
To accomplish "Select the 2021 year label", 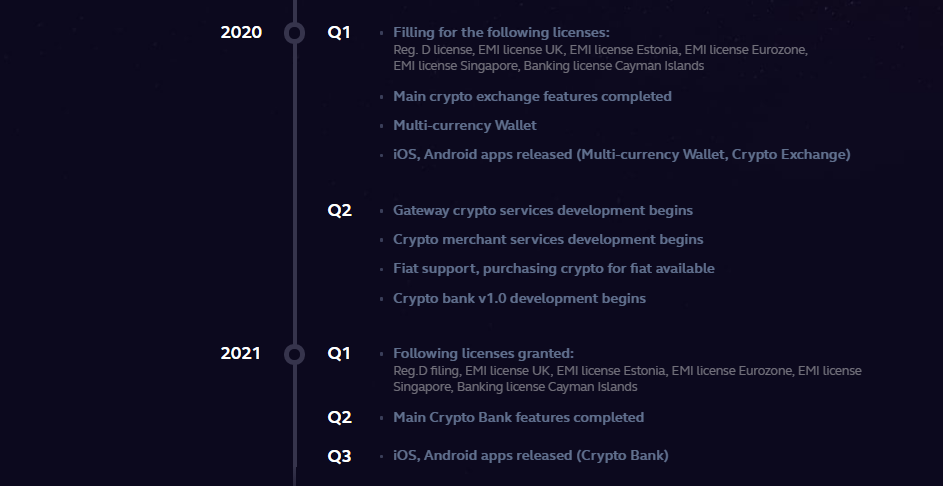I will tap(241, 354).
